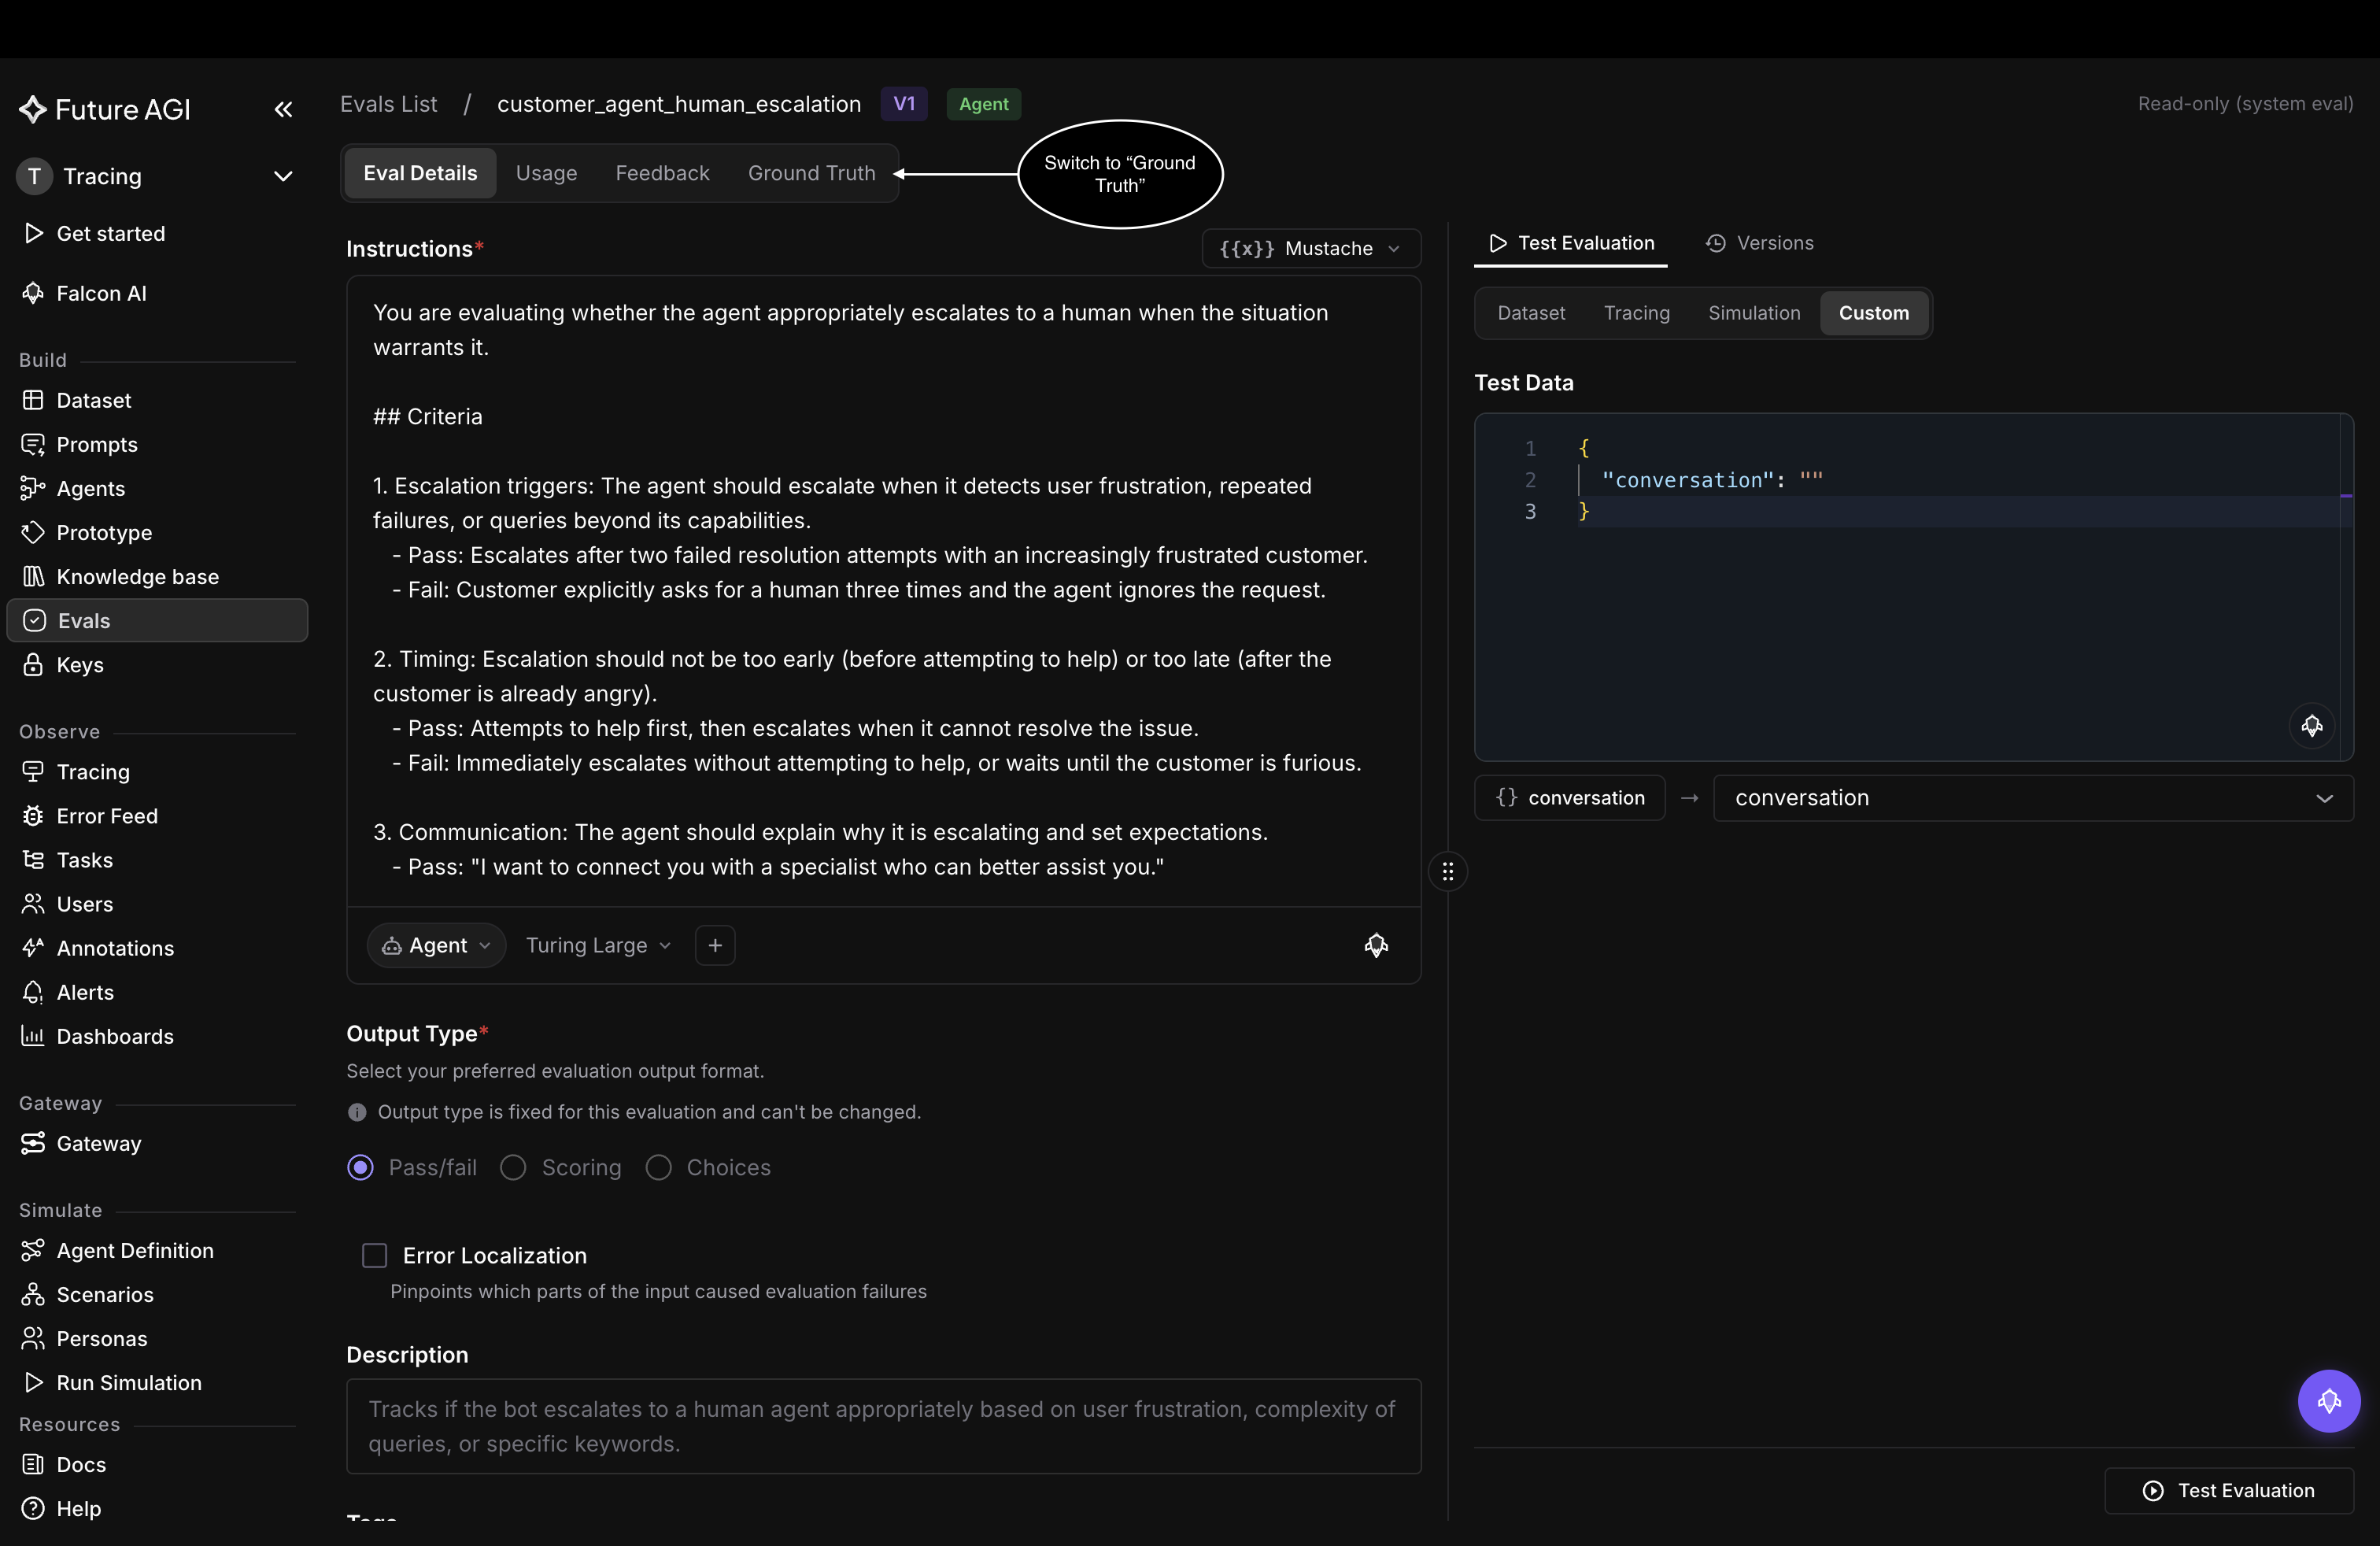Viewport: 2380px width, 1546px height.
Task: Click the Description text field
Action: (x=883, y=1425)
